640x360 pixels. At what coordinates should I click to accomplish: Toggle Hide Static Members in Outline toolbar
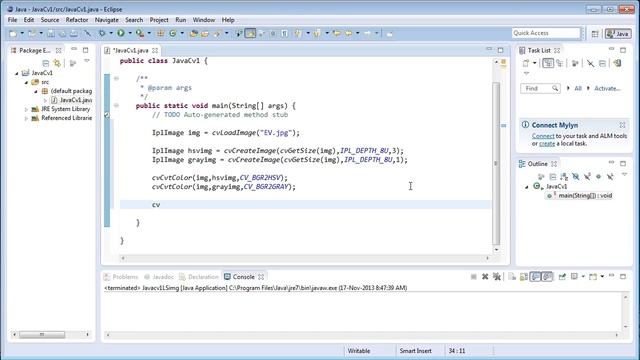point(587,176)
